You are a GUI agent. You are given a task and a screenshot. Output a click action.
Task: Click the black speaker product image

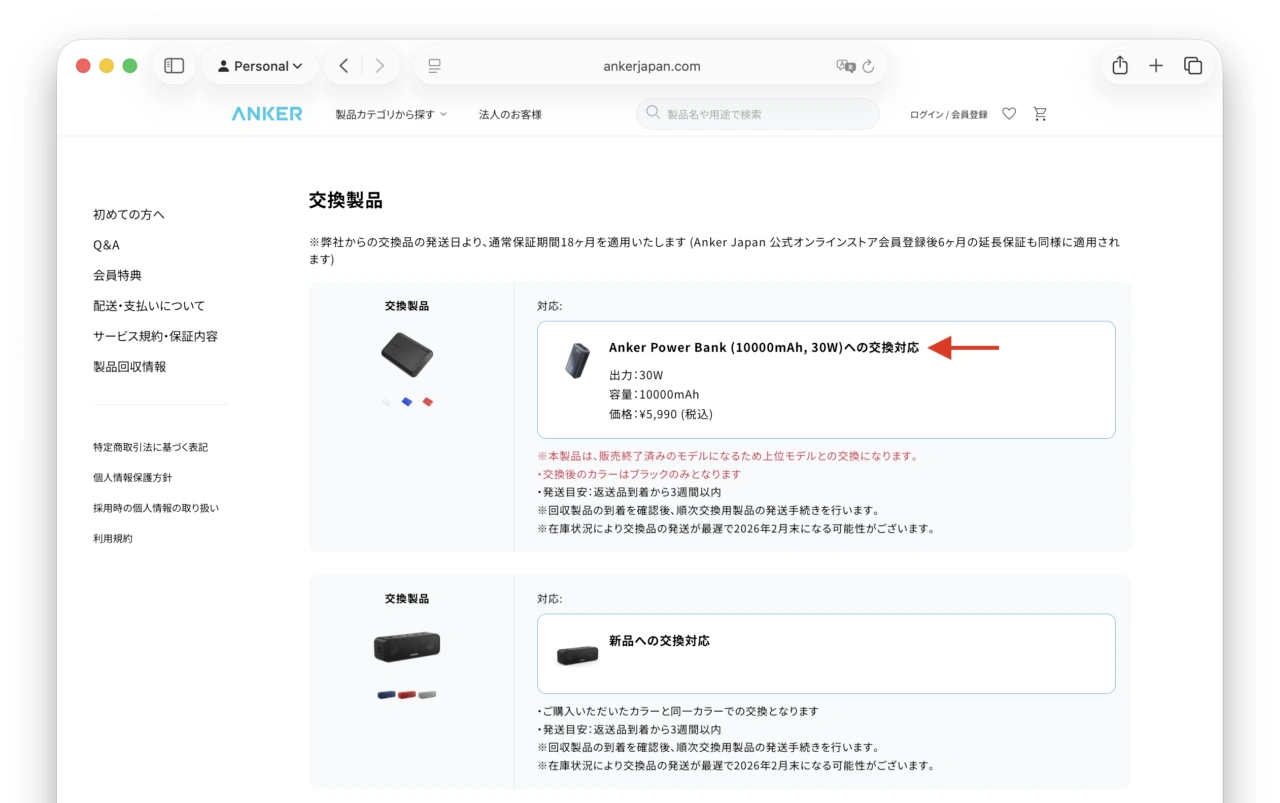tap(407, 646)
